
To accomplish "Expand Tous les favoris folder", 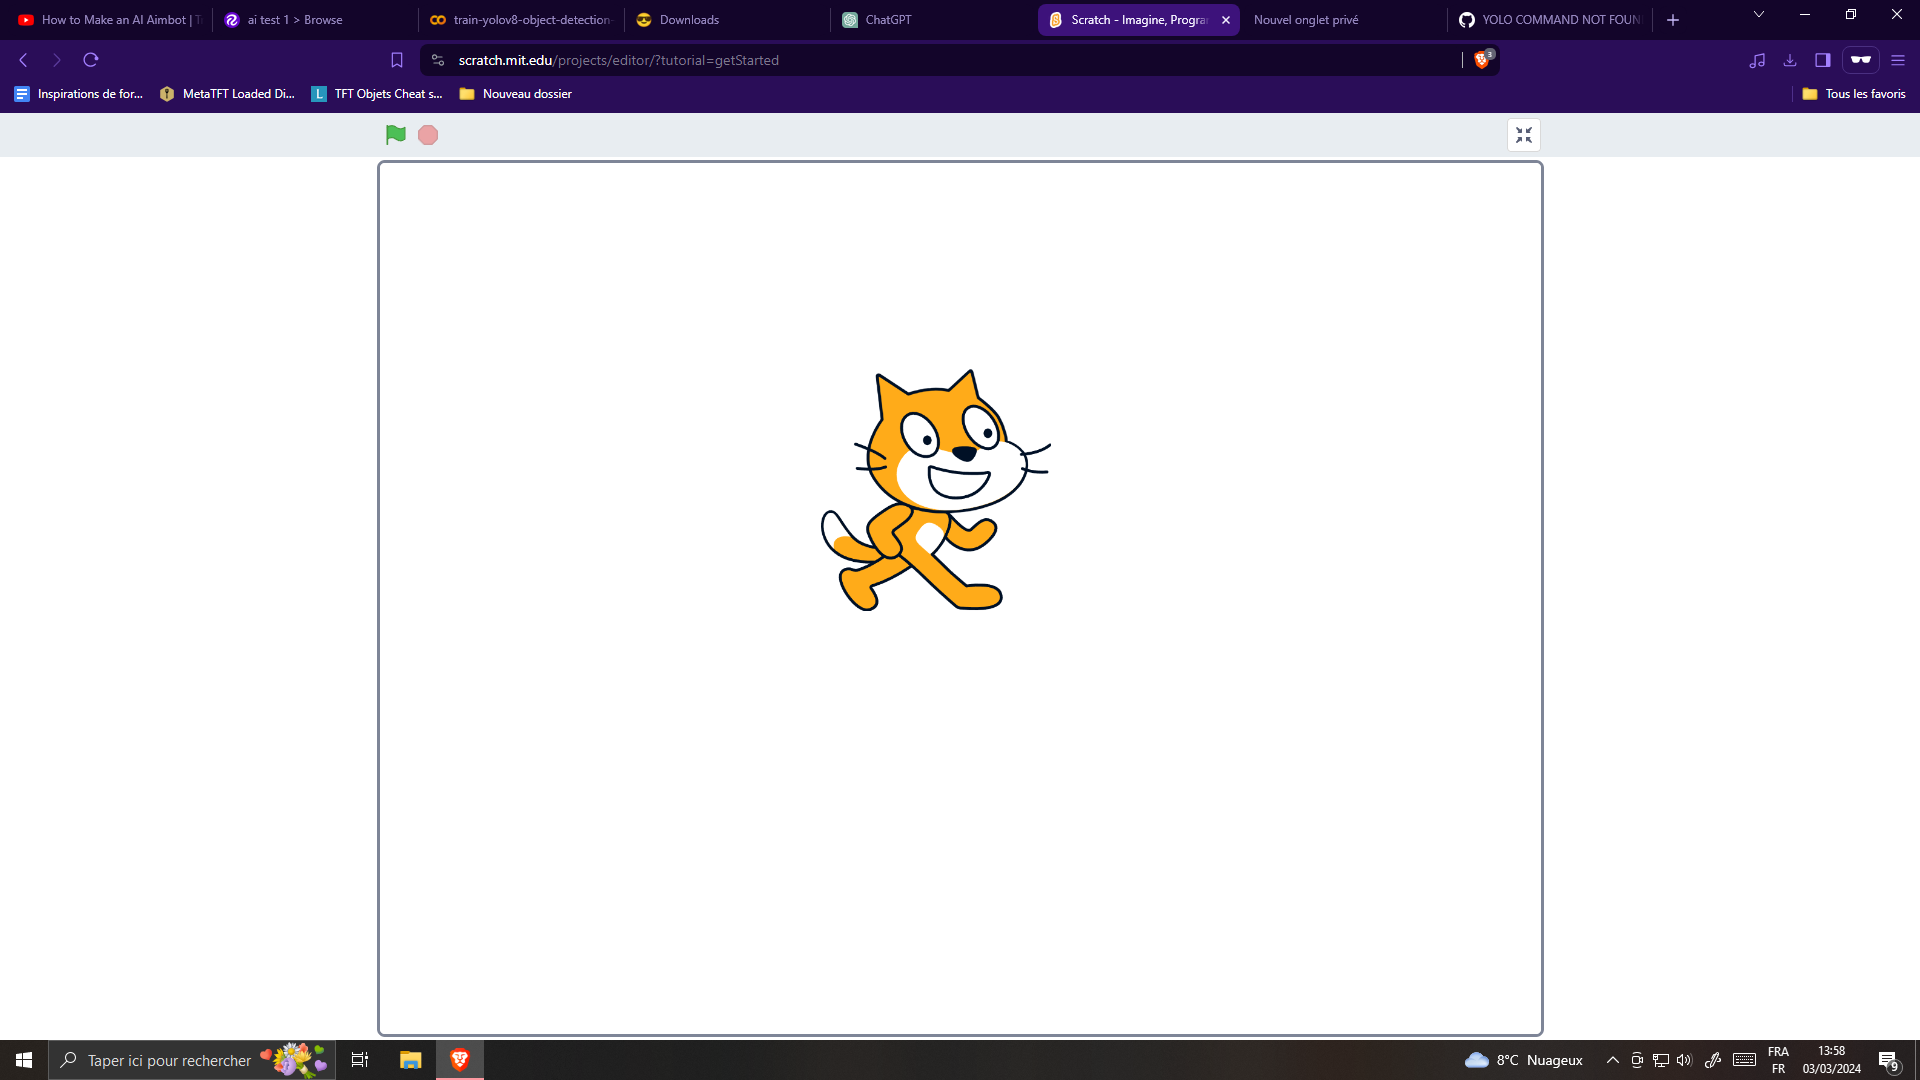I will tap(1854, 94).
